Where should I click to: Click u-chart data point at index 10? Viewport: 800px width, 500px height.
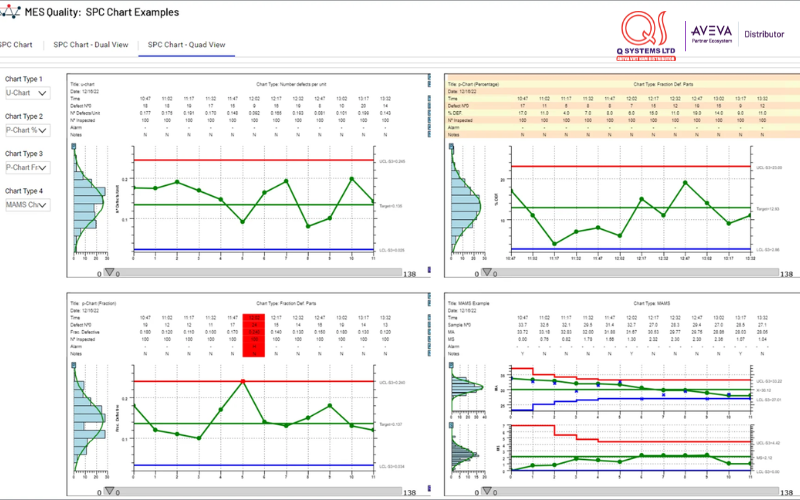352,179
